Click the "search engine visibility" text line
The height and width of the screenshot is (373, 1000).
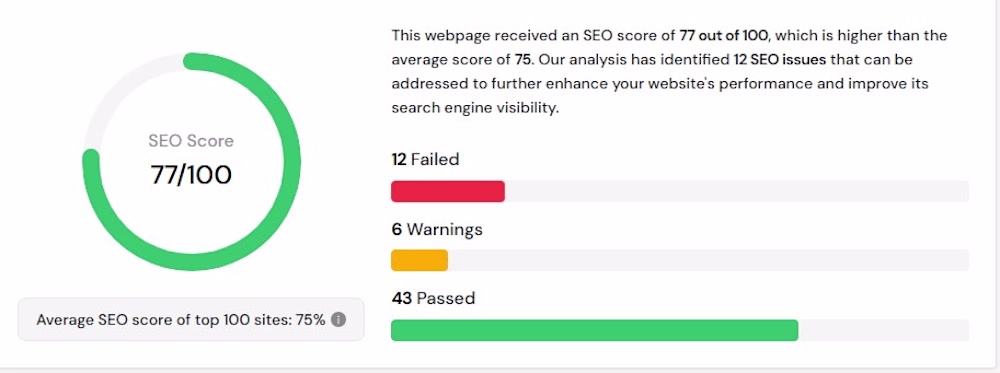click(475, 108)
